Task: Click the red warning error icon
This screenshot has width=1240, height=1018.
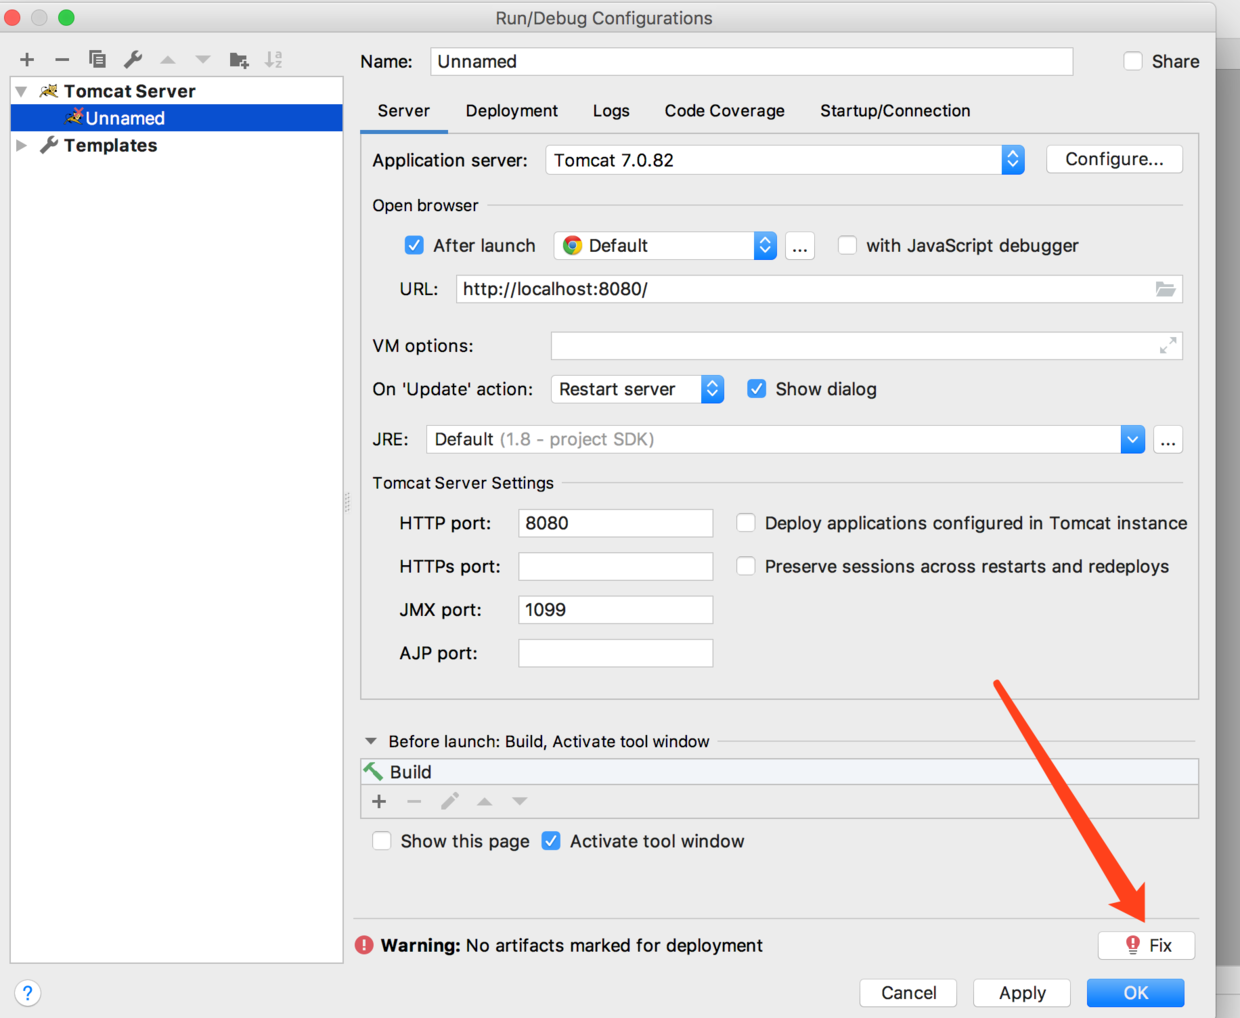Action: coord(364,945)
